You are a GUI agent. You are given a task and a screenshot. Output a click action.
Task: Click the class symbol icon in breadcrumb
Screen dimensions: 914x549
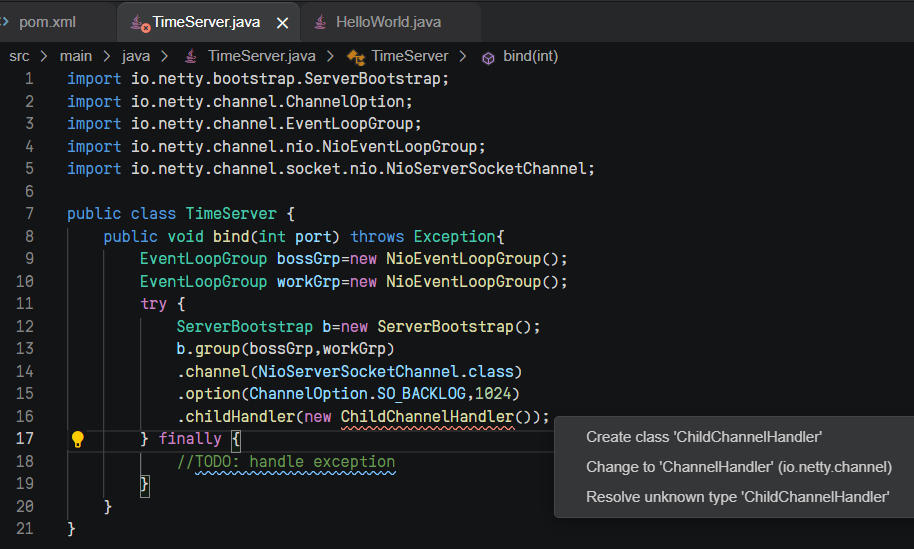(x=356, y=57)
